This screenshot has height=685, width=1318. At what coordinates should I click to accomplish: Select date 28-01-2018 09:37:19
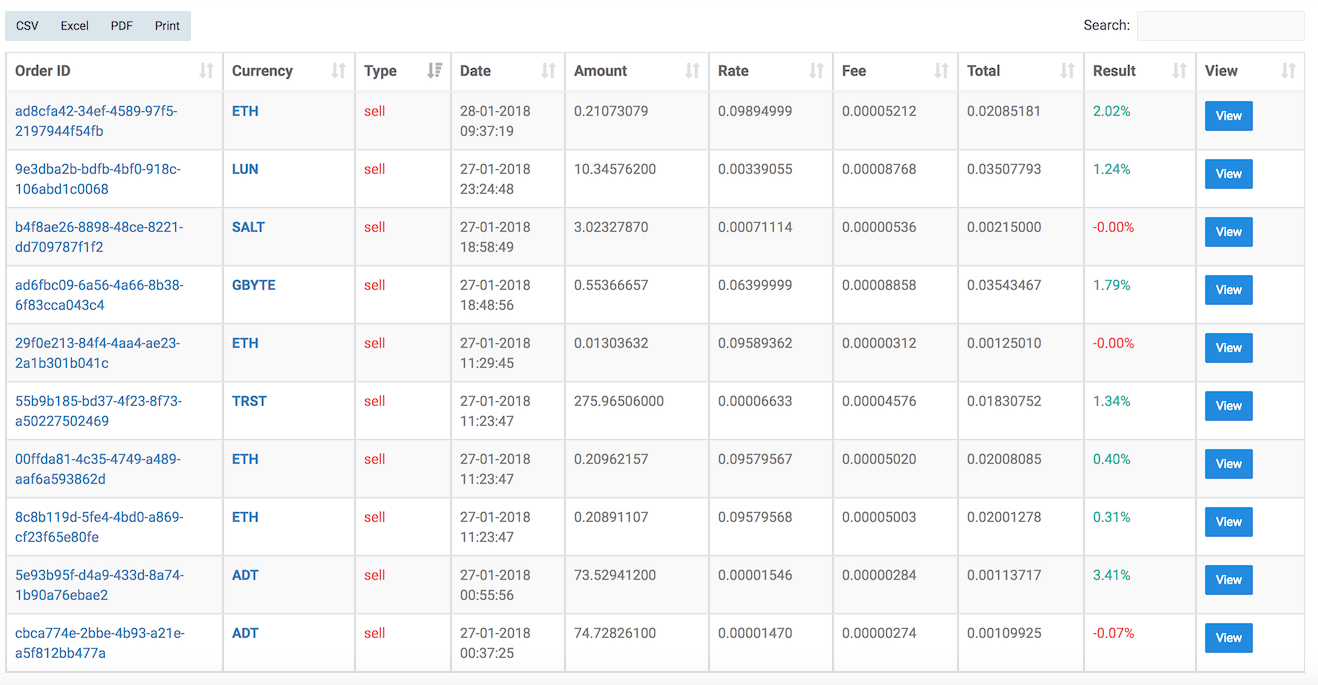(x=495, y=121)
